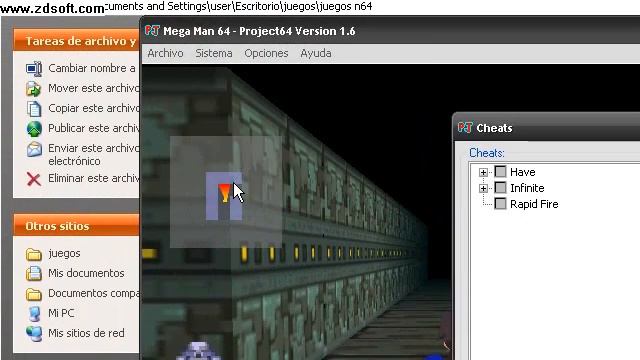
Task: Open the Mi PC link
Action: [61, 313]
